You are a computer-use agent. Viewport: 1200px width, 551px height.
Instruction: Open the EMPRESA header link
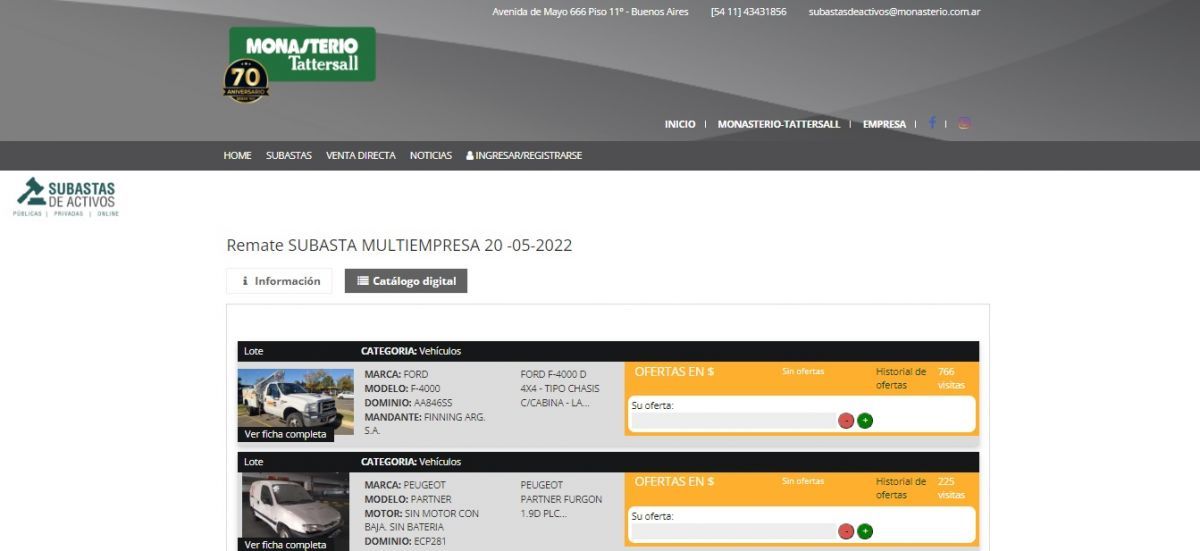click(x=884, y=124)
